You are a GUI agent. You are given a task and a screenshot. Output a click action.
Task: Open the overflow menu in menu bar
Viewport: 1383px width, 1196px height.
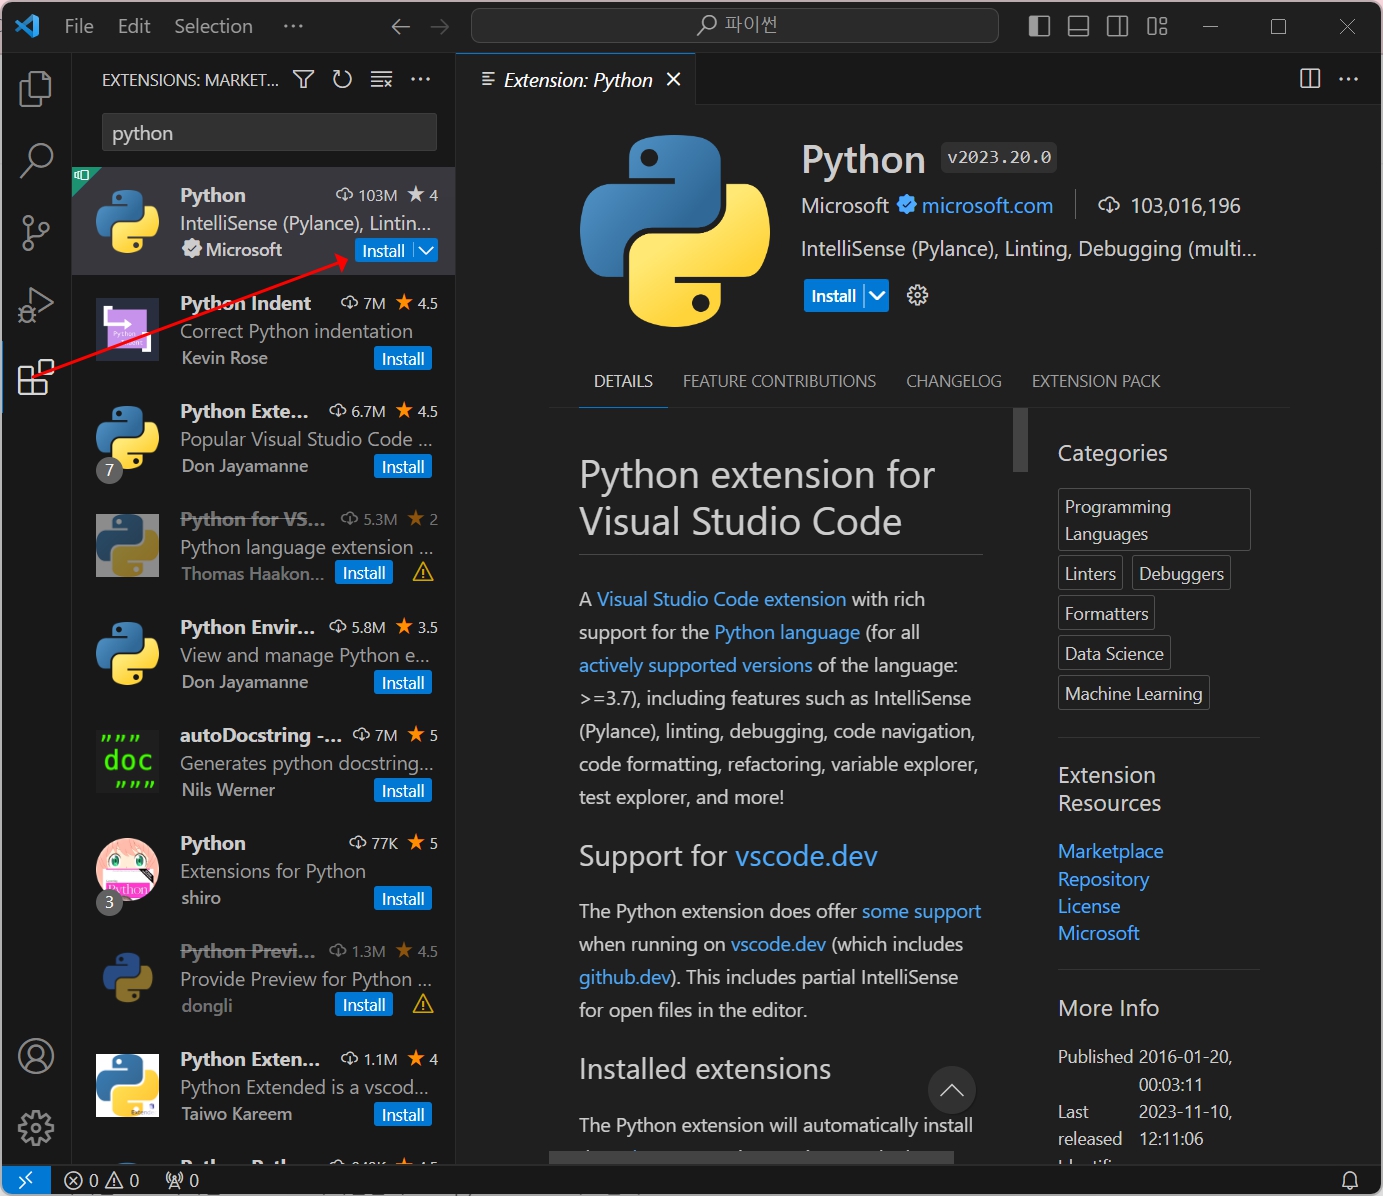pyautogui.click(x=293, y=27)
